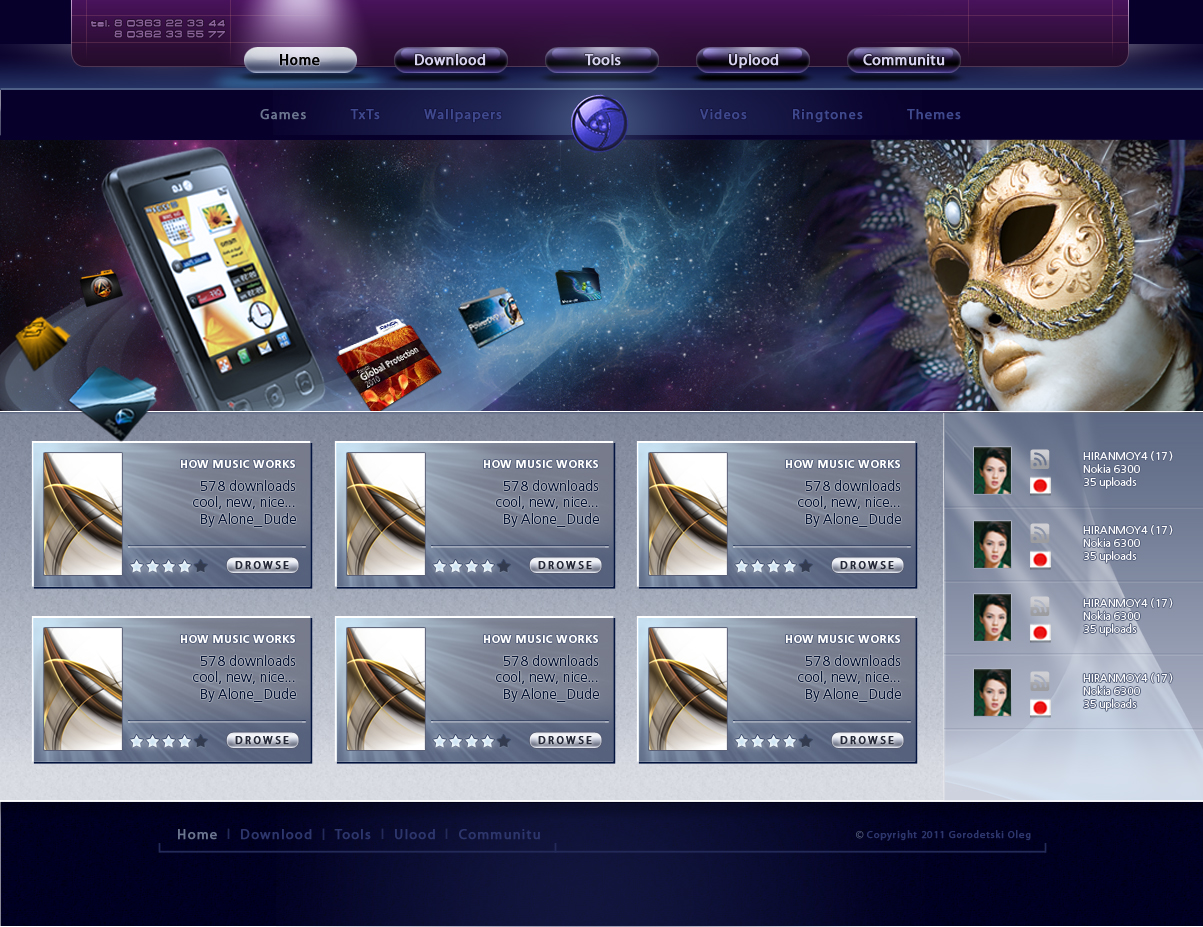Select the TxTs category
Image resolution: width=1203 pixels, height=927 pixels.
tap(365, 115)
